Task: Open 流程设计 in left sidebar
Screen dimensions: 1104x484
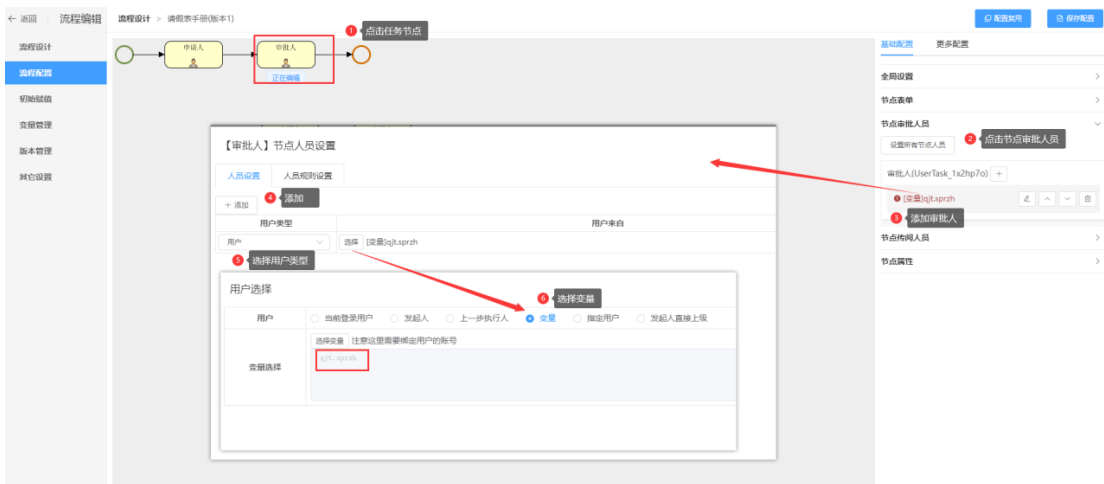Action: 56,46
